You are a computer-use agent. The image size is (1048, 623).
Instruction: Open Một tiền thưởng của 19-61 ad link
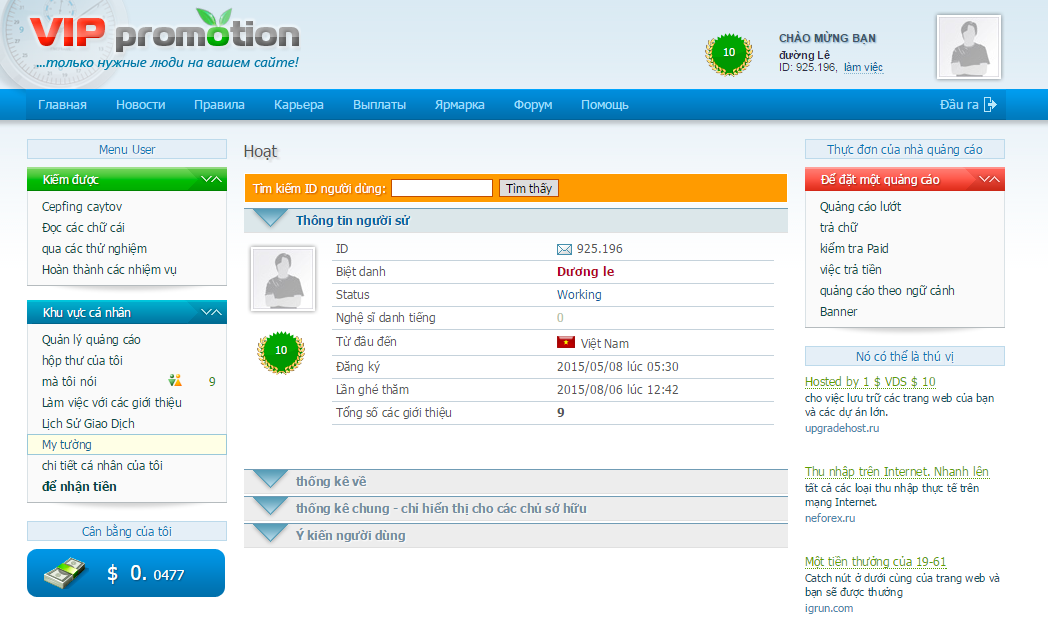(x=876, y=562)
